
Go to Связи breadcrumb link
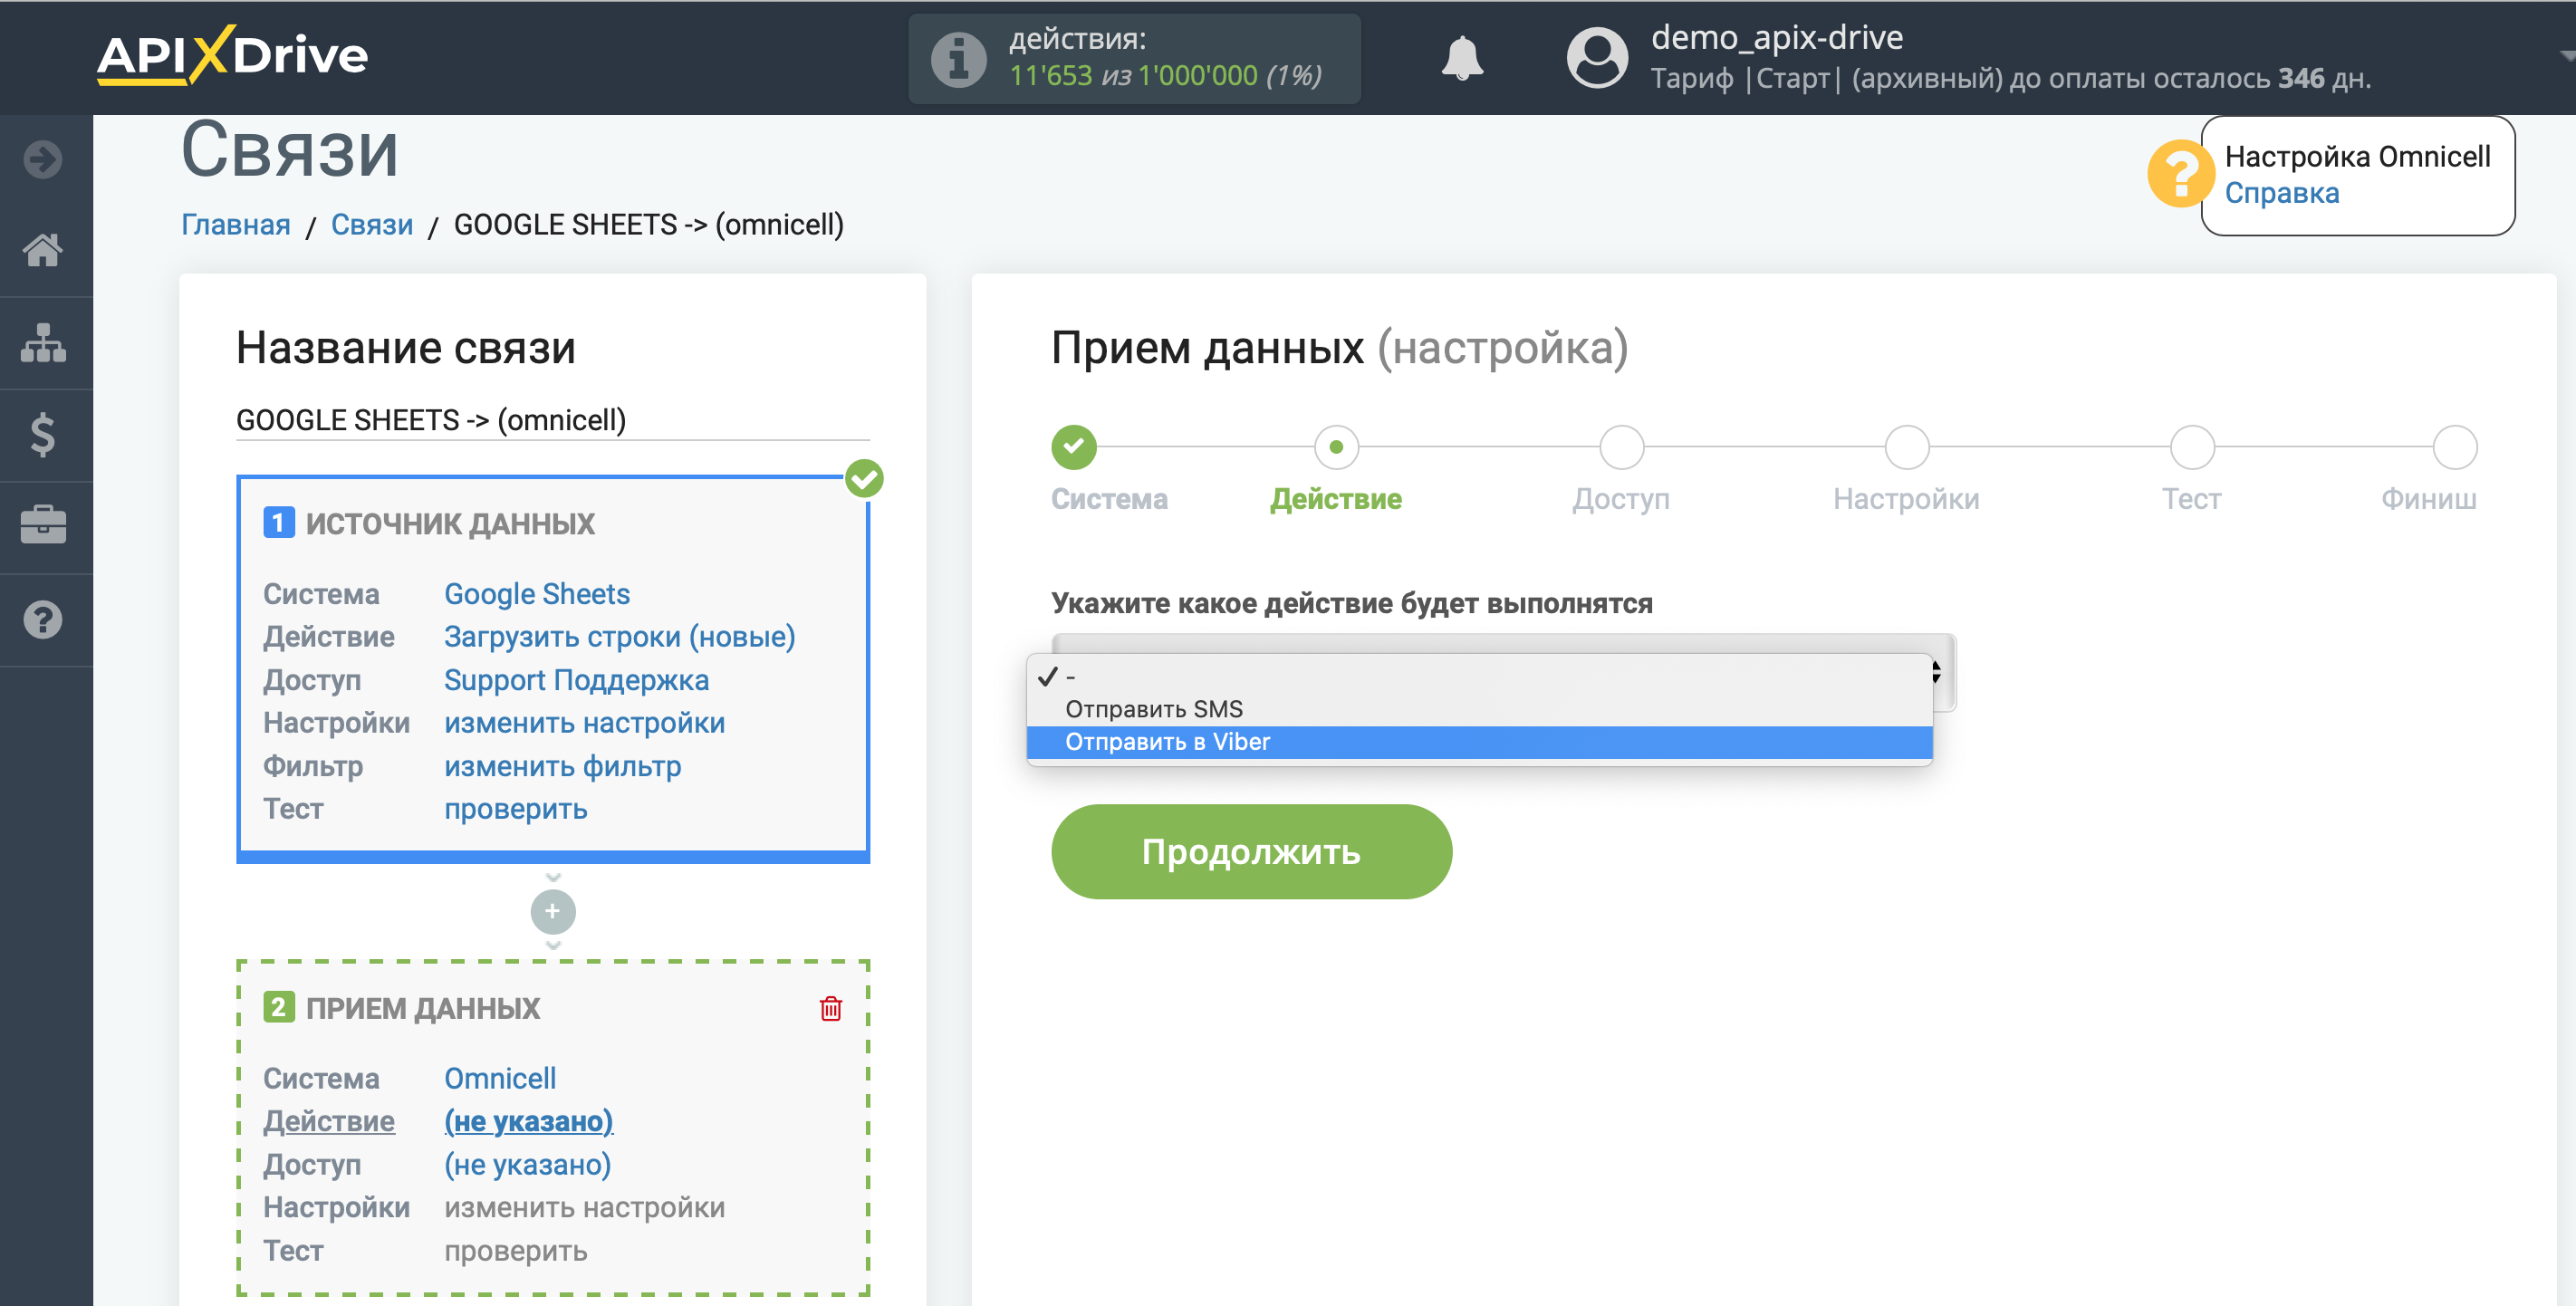coord(372,224)
